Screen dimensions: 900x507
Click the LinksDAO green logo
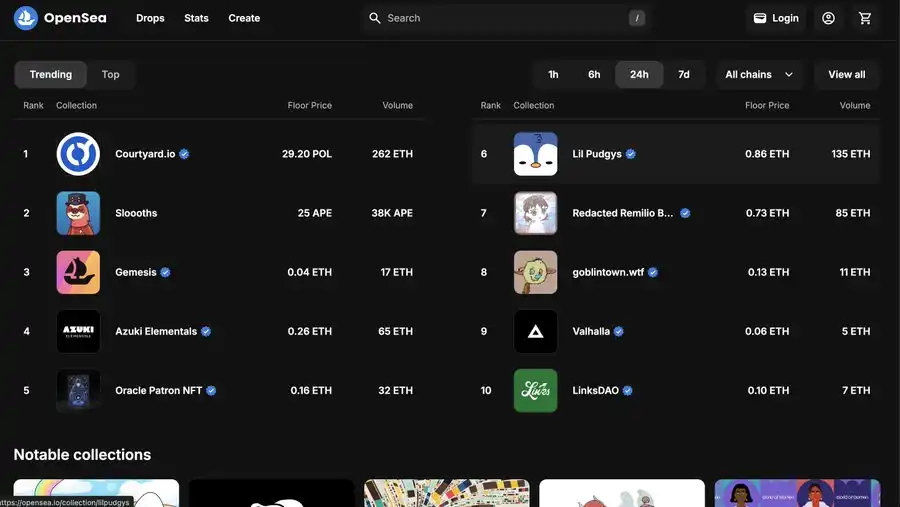coord(535,390)
